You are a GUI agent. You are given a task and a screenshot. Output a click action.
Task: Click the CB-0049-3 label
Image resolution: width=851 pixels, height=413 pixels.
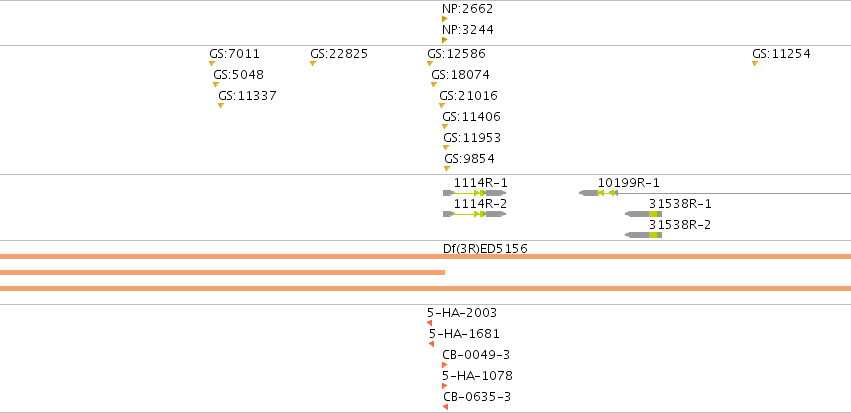tap(476, 355)
